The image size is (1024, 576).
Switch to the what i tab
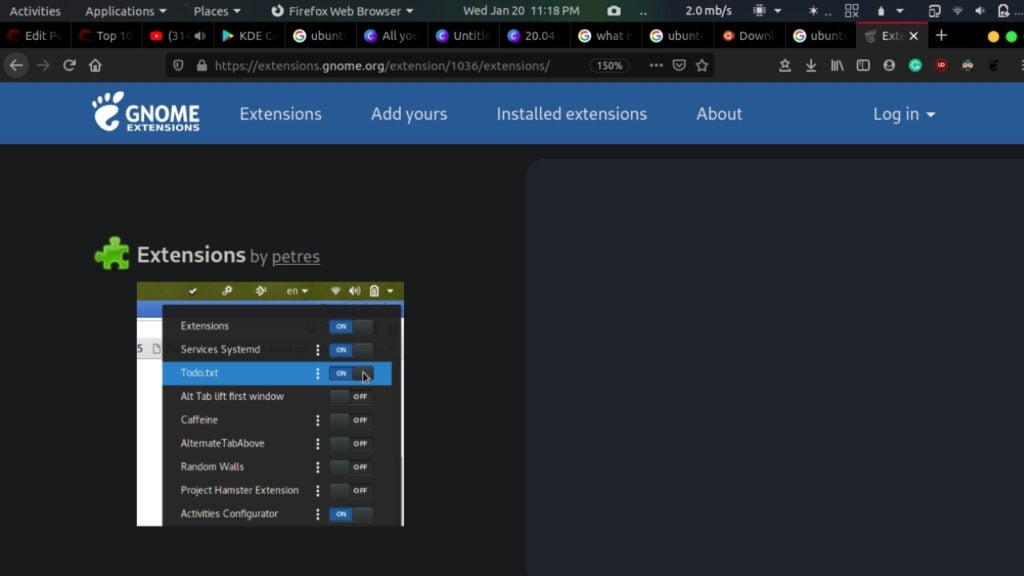(x=605, y=36)
